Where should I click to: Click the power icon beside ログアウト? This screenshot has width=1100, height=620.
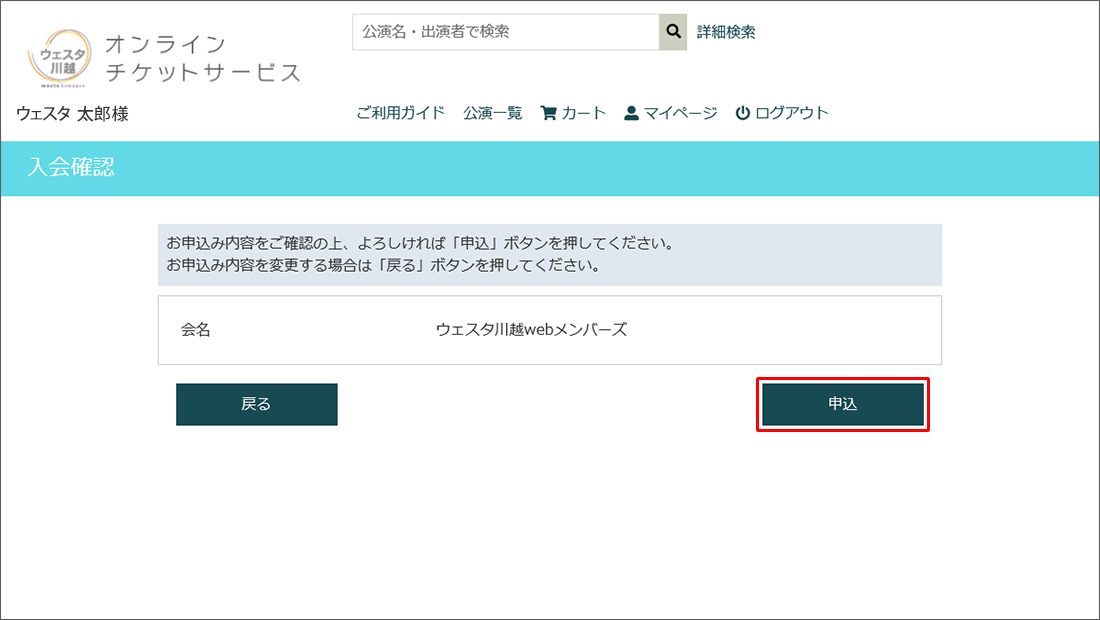point(742,113)
